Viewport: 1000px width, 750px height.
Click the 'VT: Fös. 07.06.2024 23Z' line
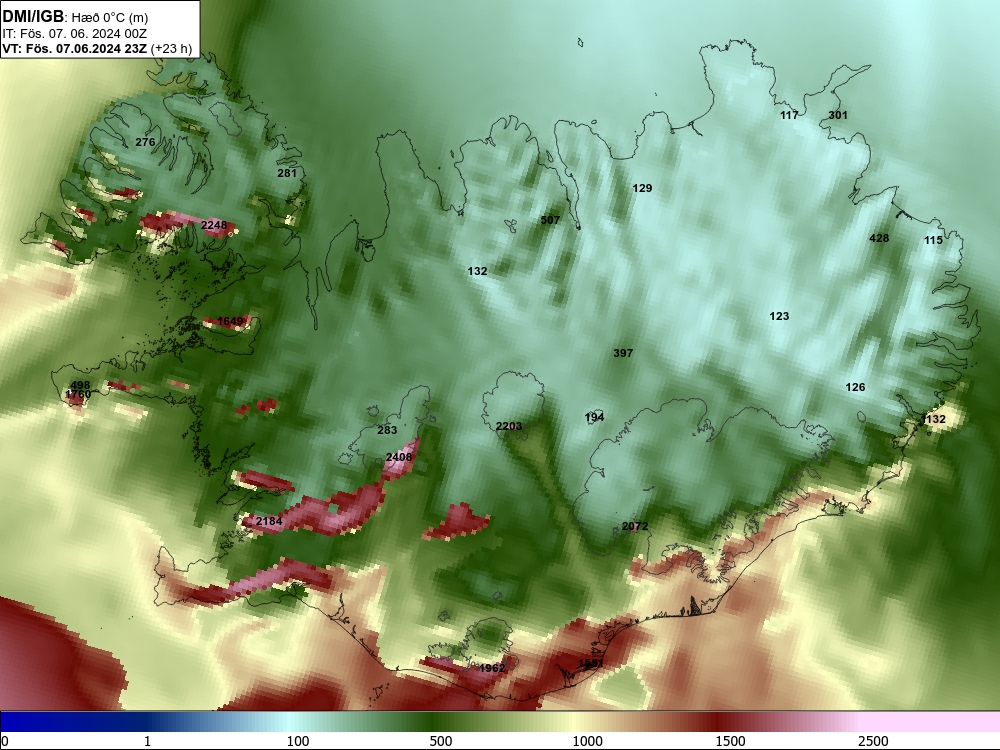[x=75, y=48]
